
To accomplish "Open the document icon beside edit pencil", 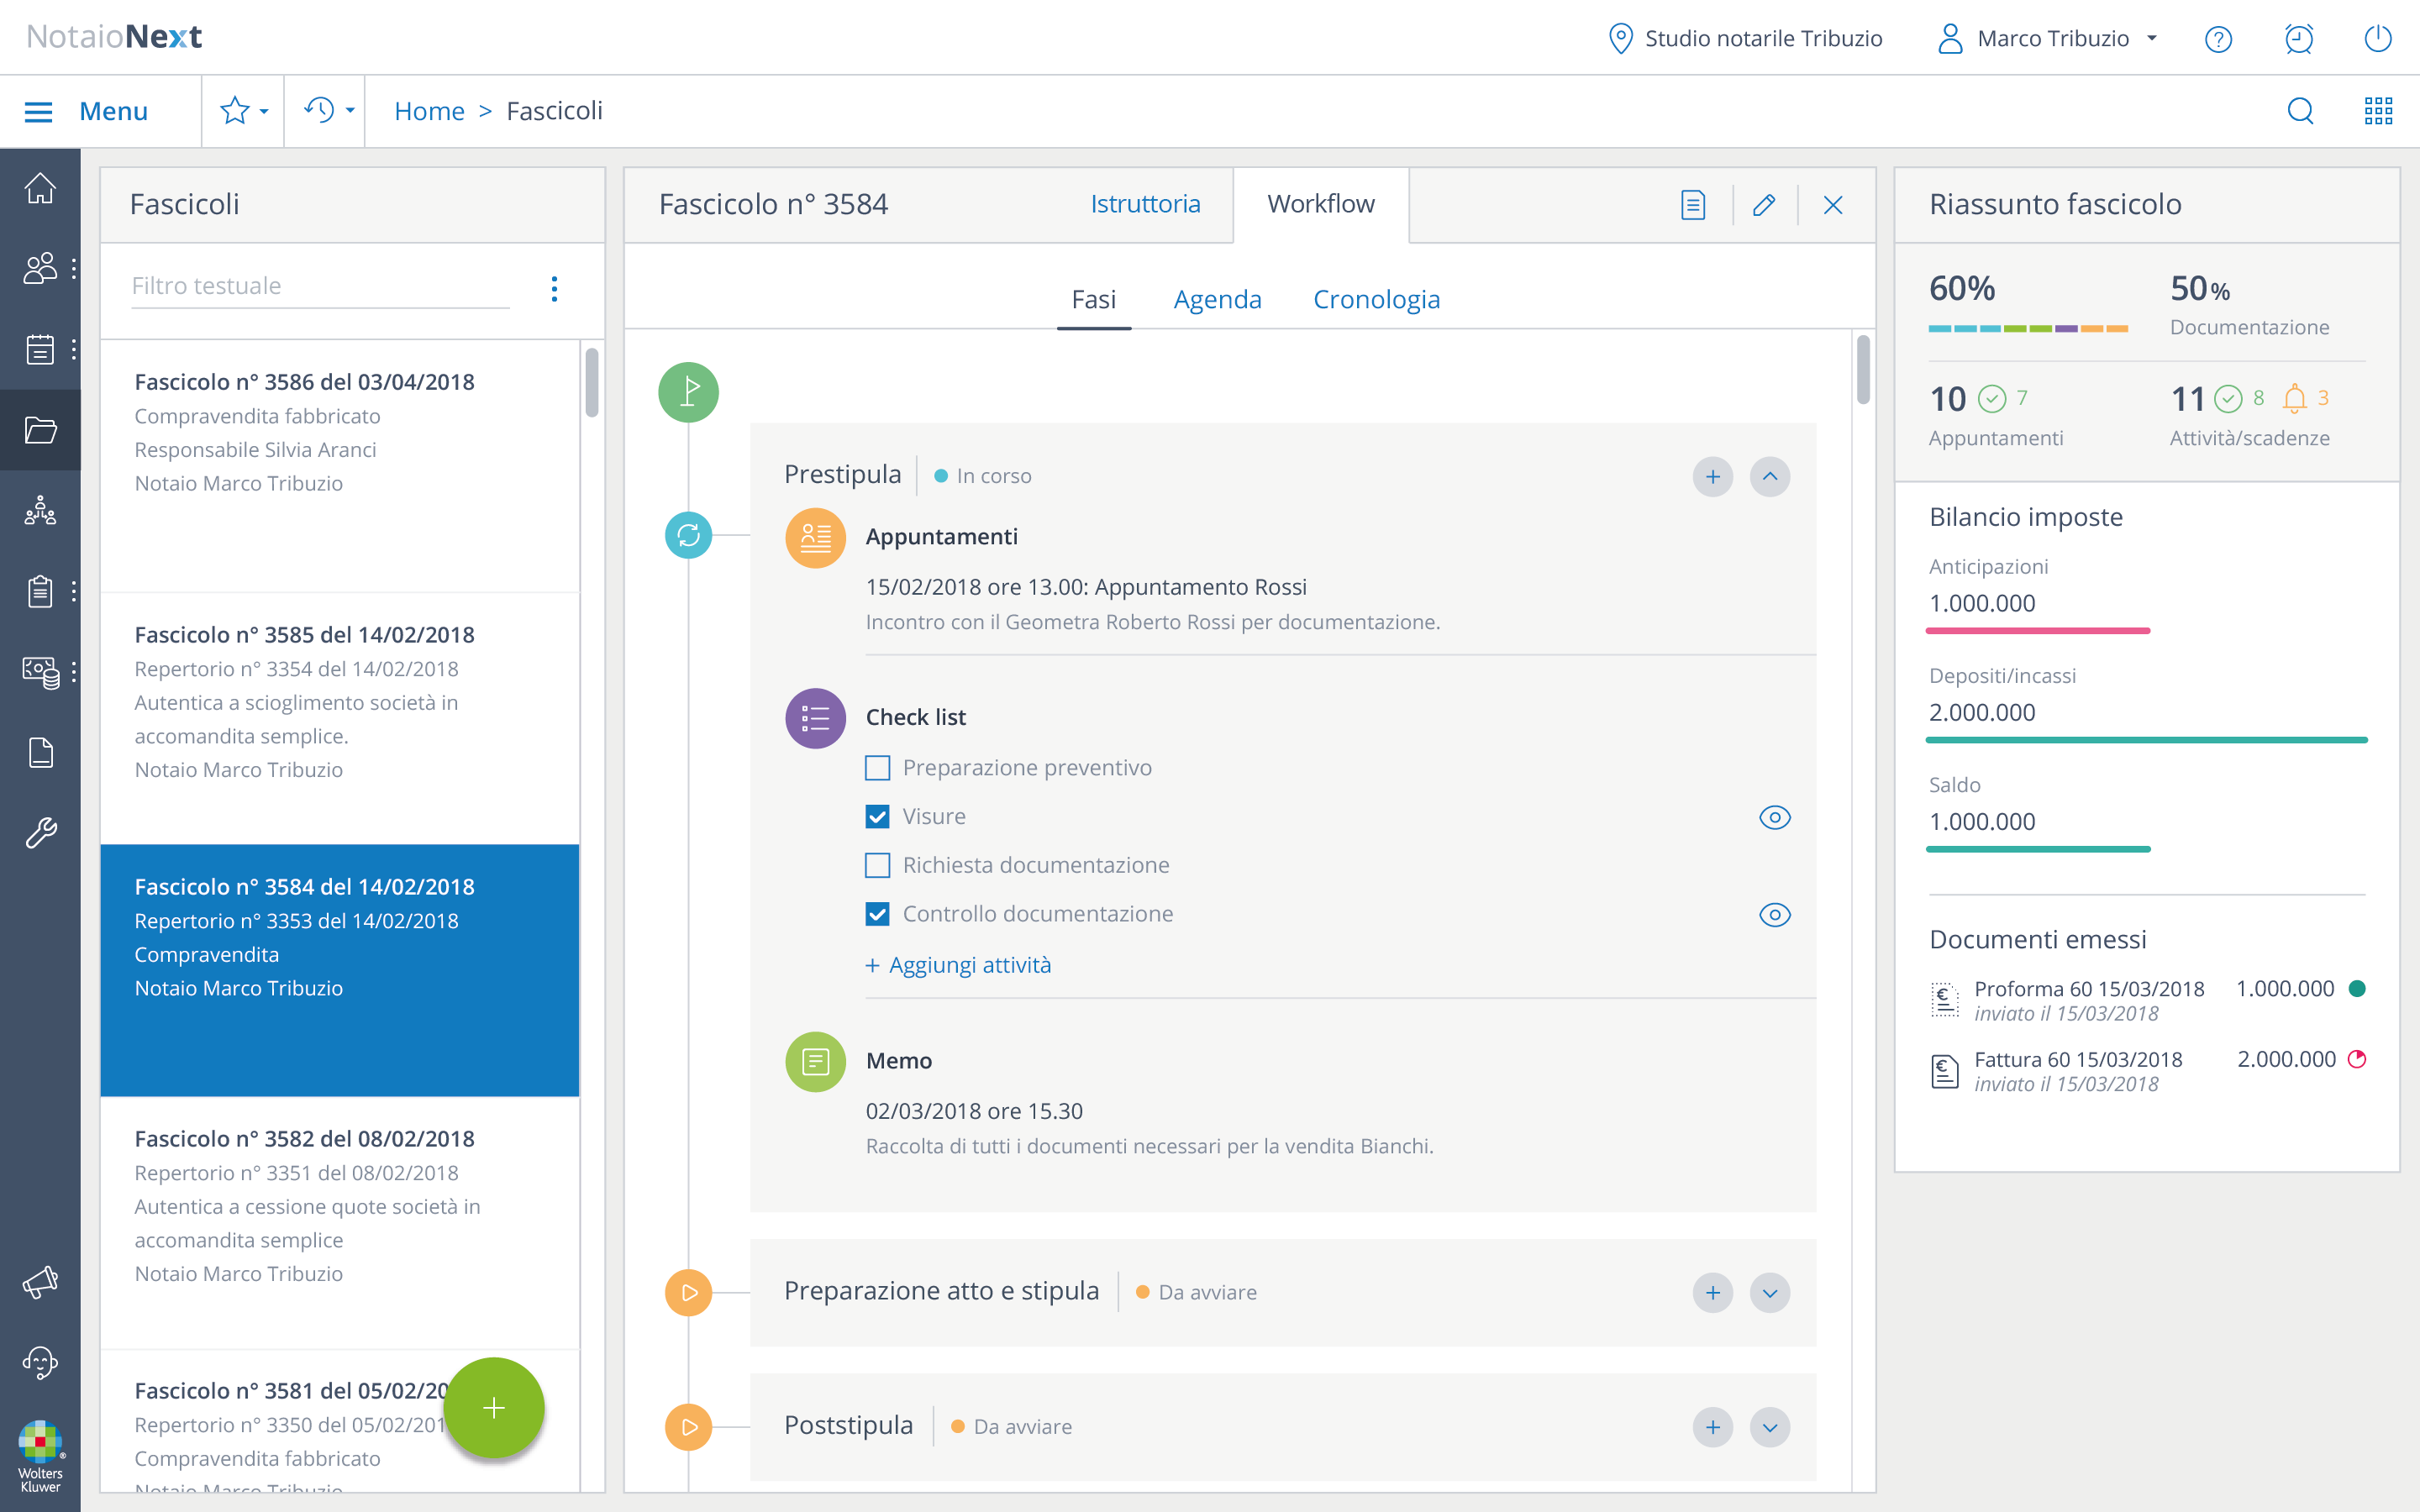I will tap(1692, 205).
